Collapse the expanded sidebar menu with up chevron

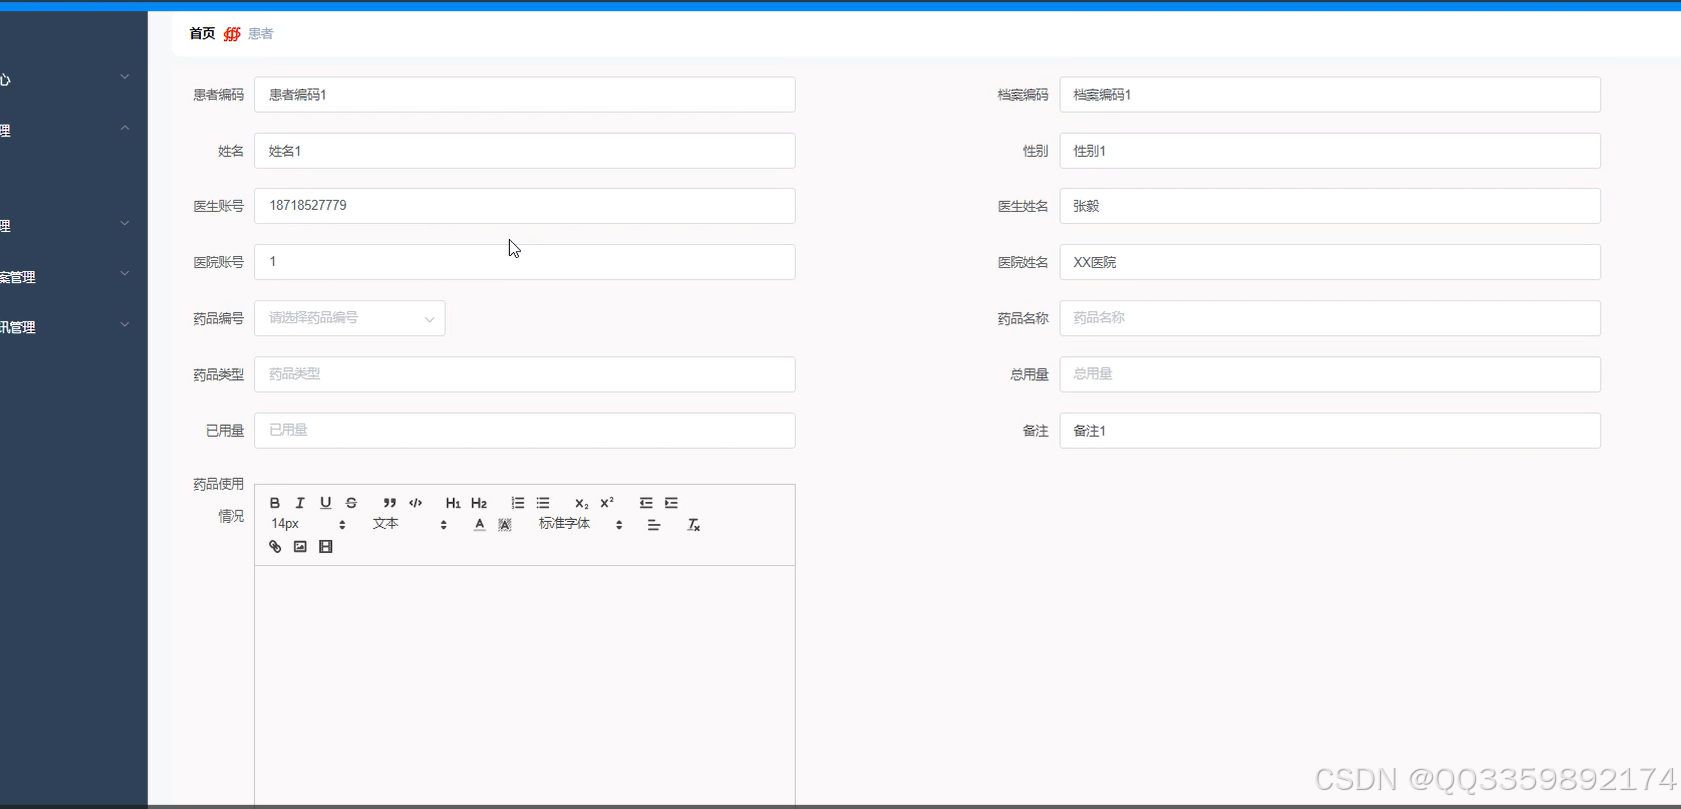click(65, 130)
